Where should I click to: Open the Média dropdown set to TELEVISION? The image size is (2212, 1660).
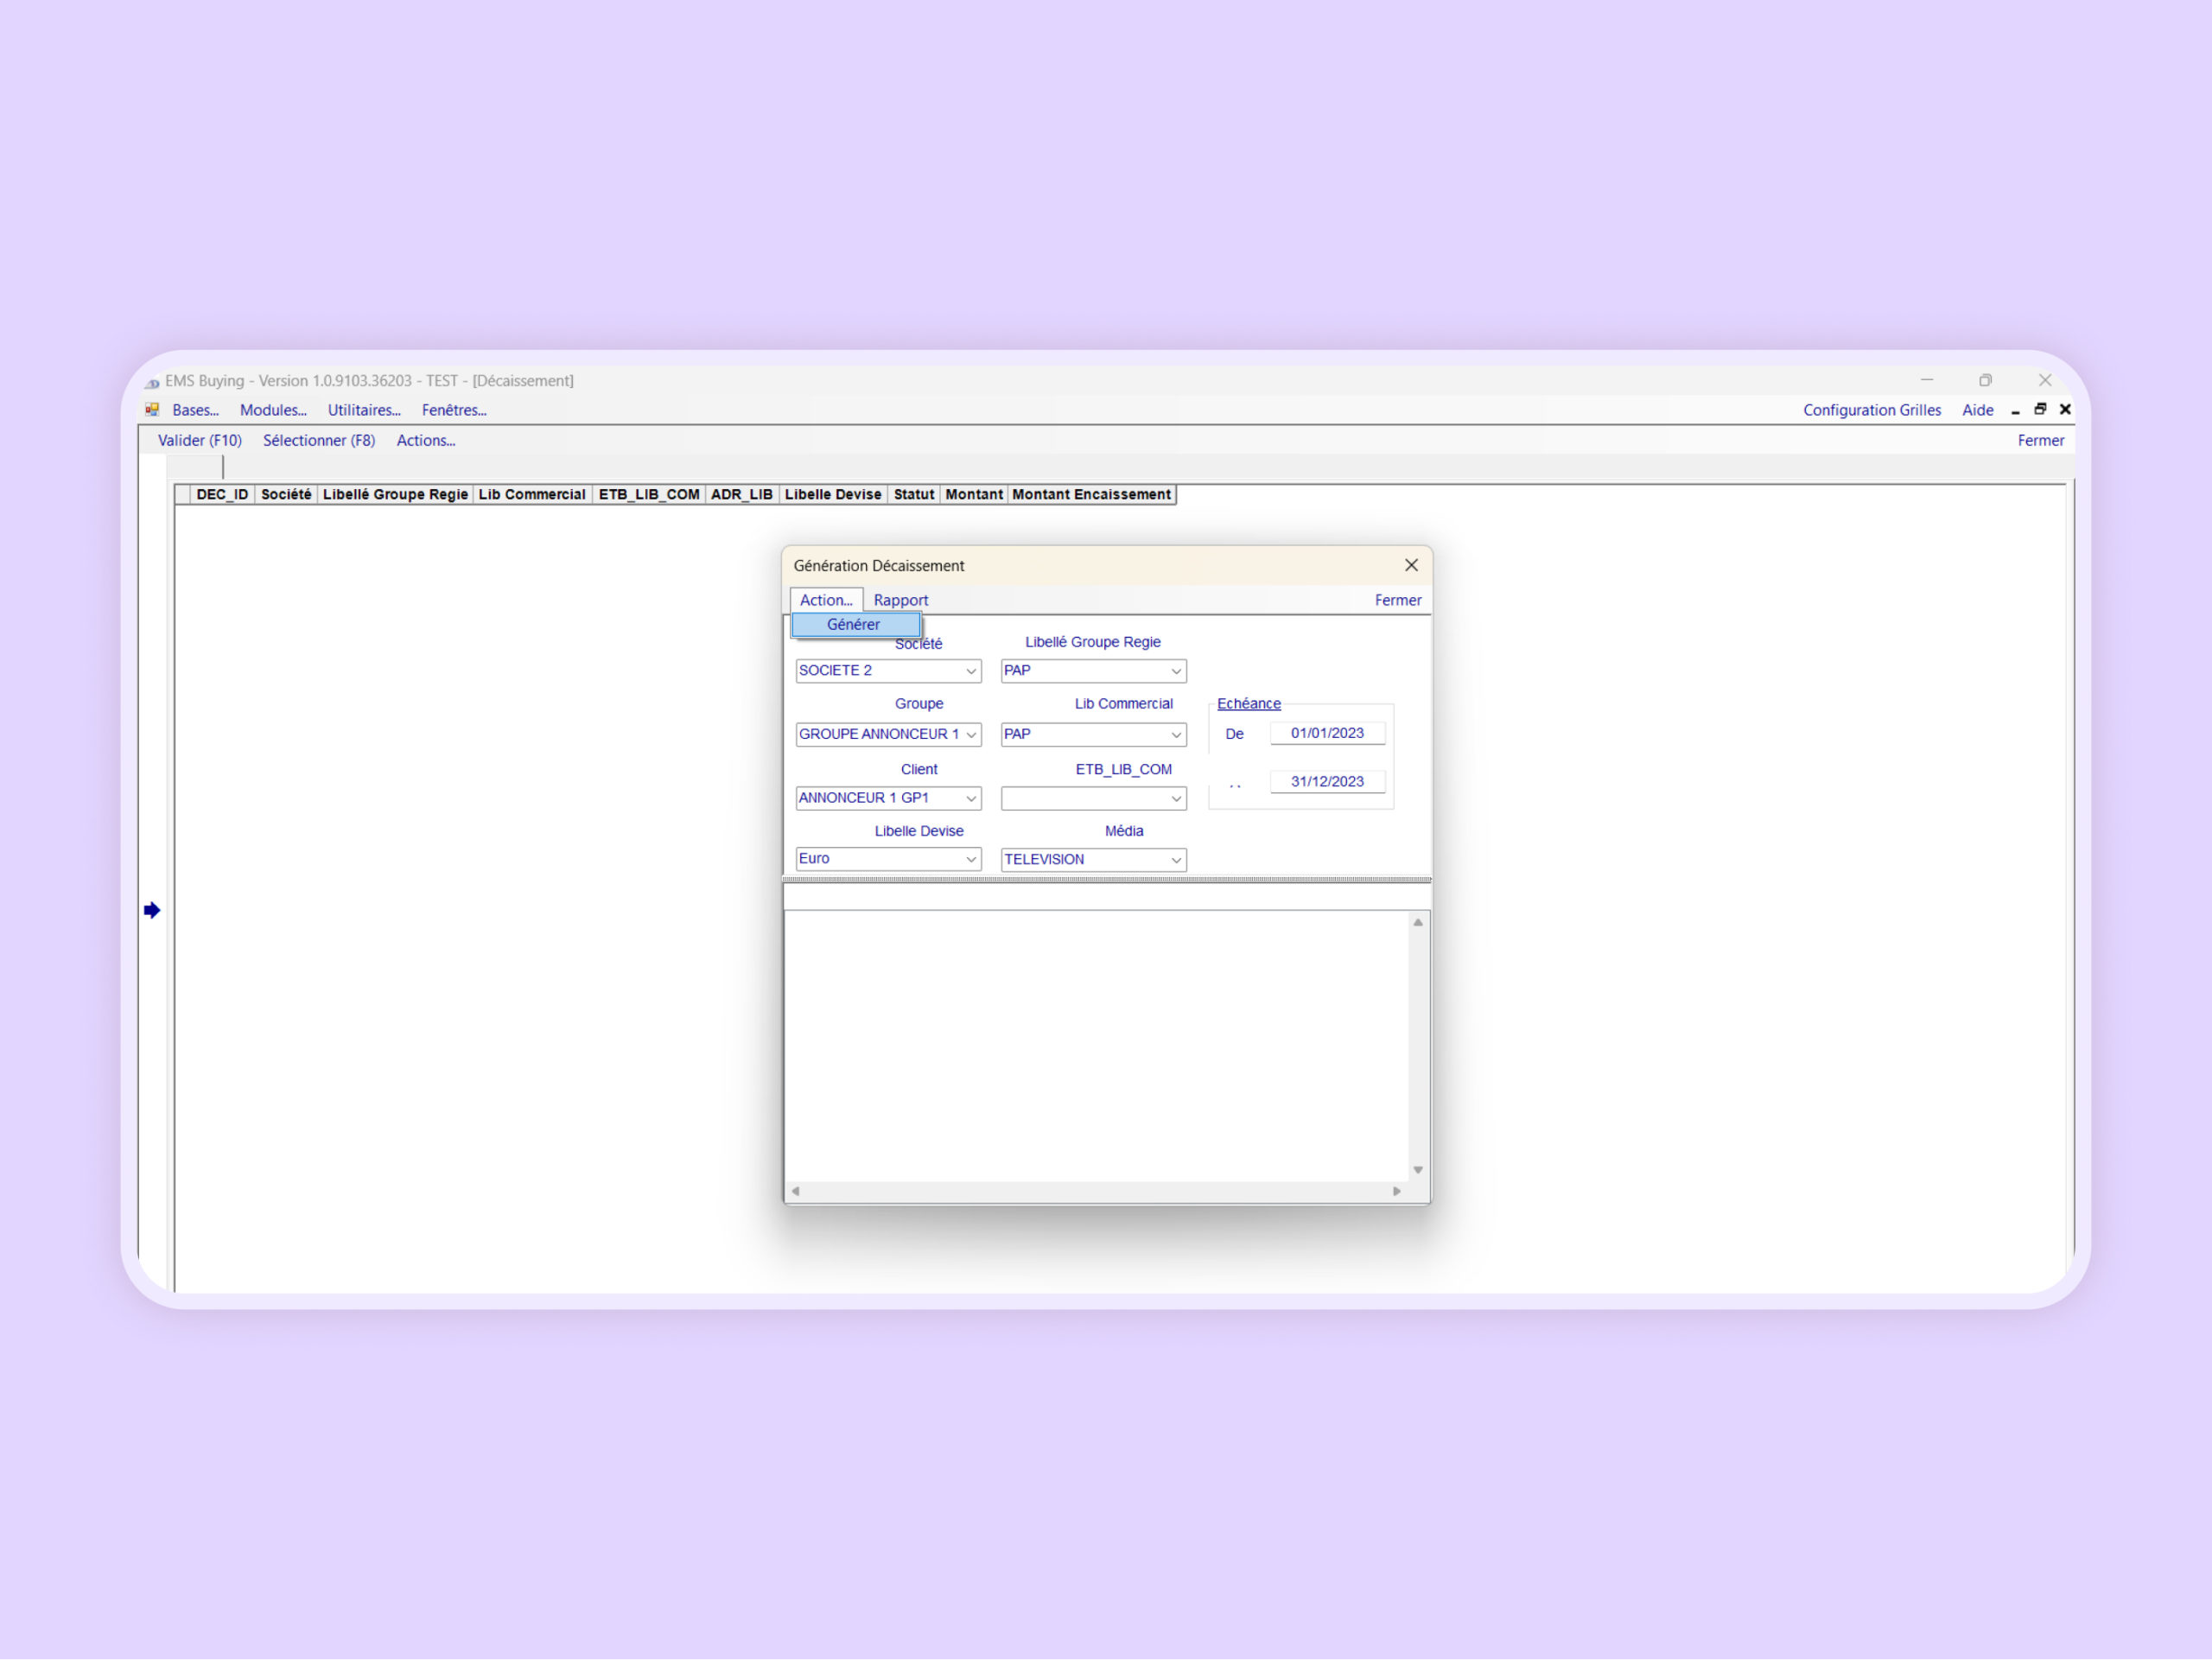[x=1176, y=860]
